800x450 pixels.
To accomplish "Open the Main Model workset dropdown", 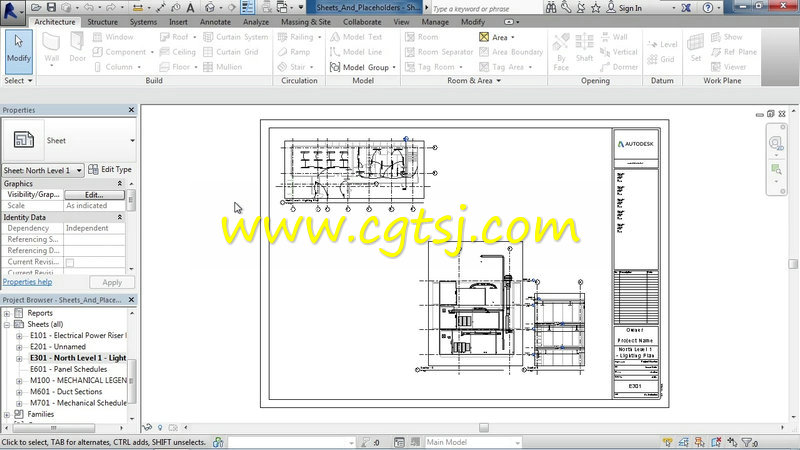I will point(473,442).
